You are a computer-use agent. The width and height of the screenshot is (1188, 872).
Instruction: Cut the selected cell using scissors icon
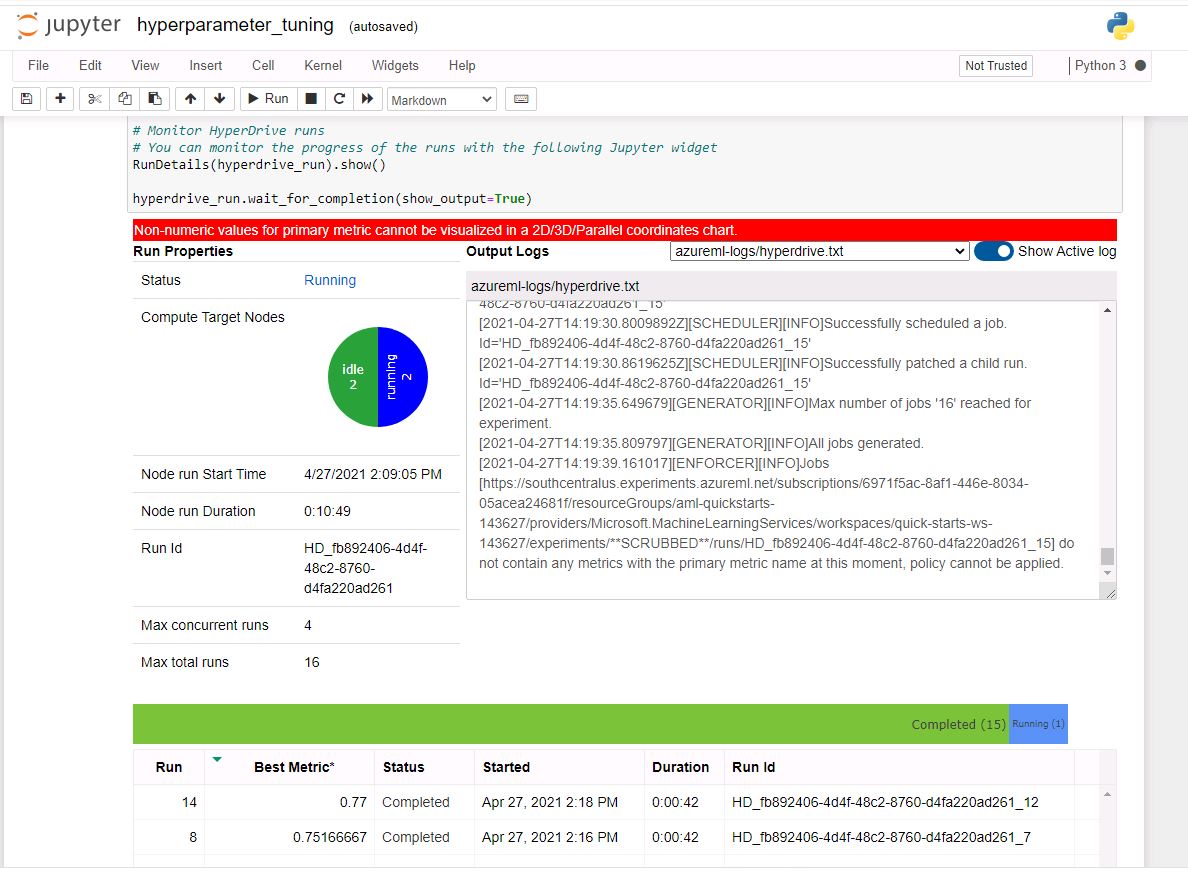click(92, 98)
